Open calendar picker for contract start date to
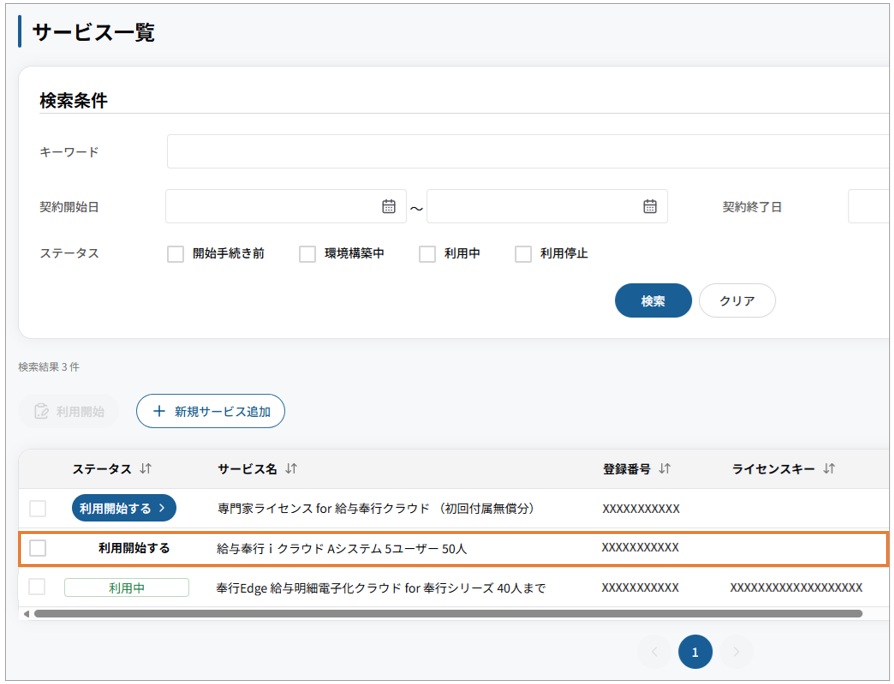The image size is (894, 684). pos(650,206)
